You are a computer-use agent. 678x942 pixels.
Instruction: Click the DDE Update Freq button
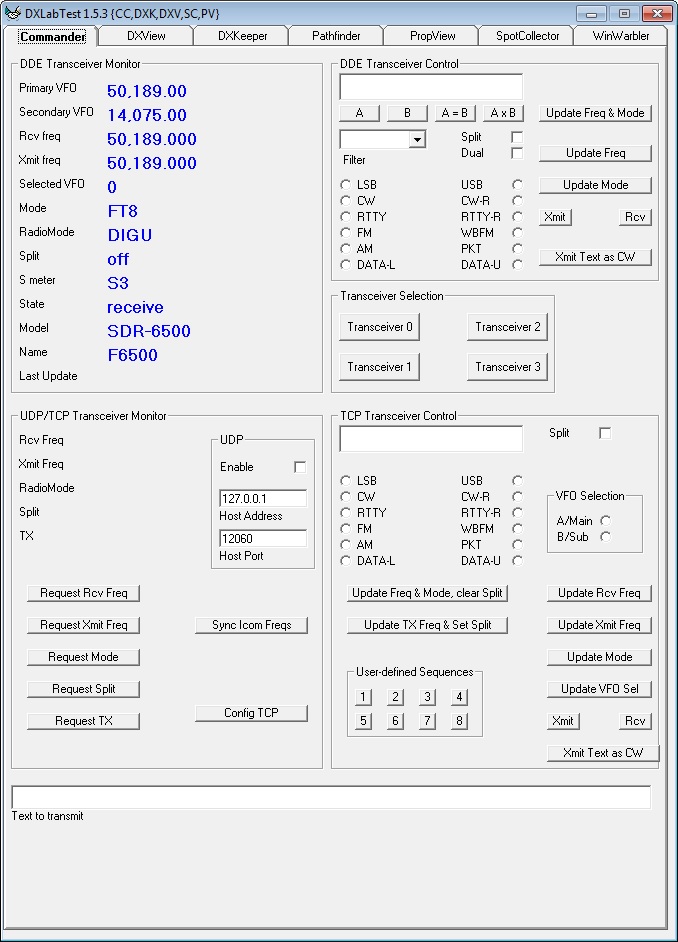[x=595, y=153]
